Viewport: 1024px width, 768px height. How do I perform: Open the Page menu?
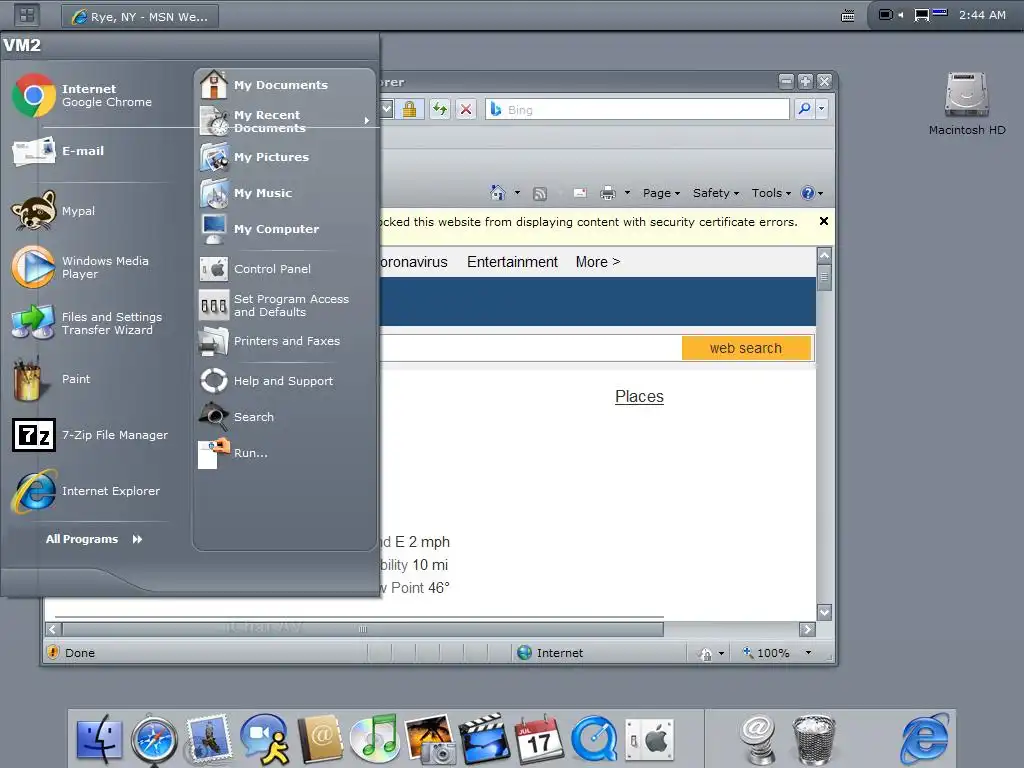[661, 193]
